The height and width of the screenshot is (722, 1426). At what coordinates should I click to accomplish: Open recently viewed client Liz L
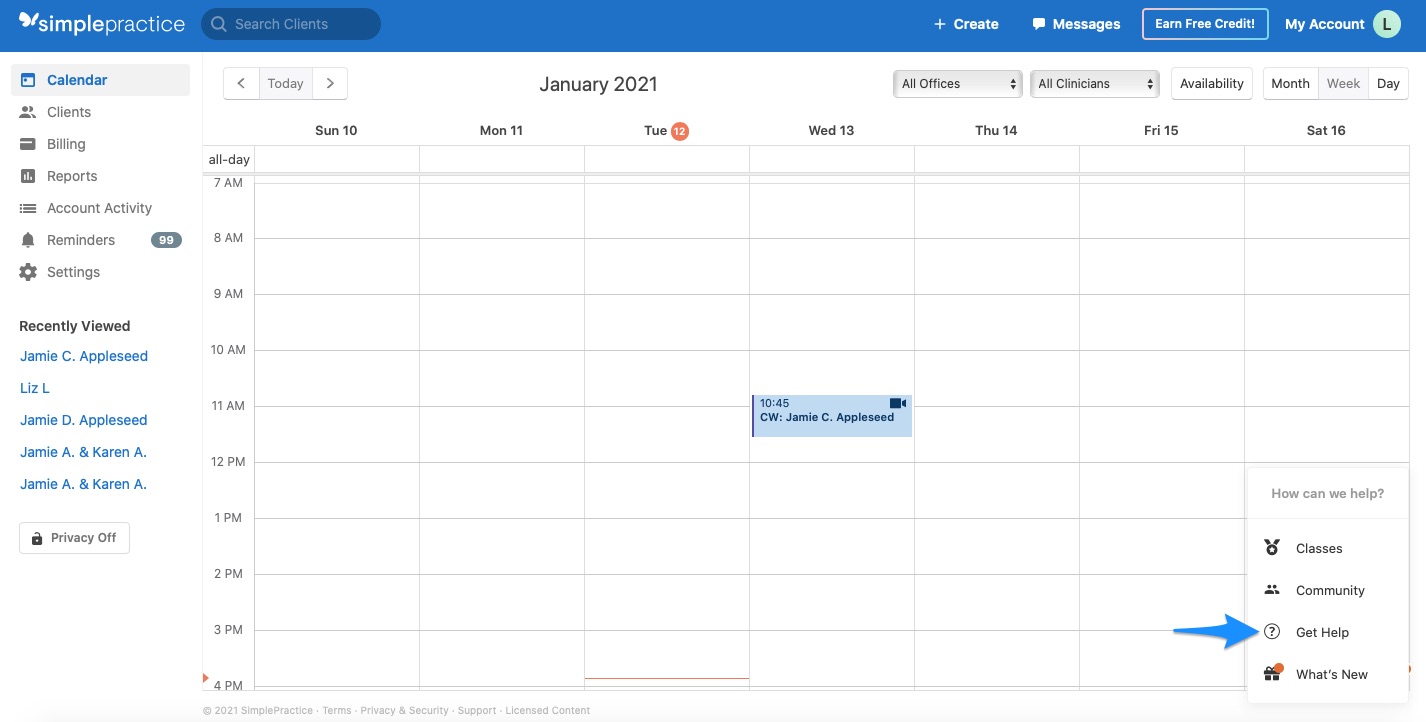35,388
